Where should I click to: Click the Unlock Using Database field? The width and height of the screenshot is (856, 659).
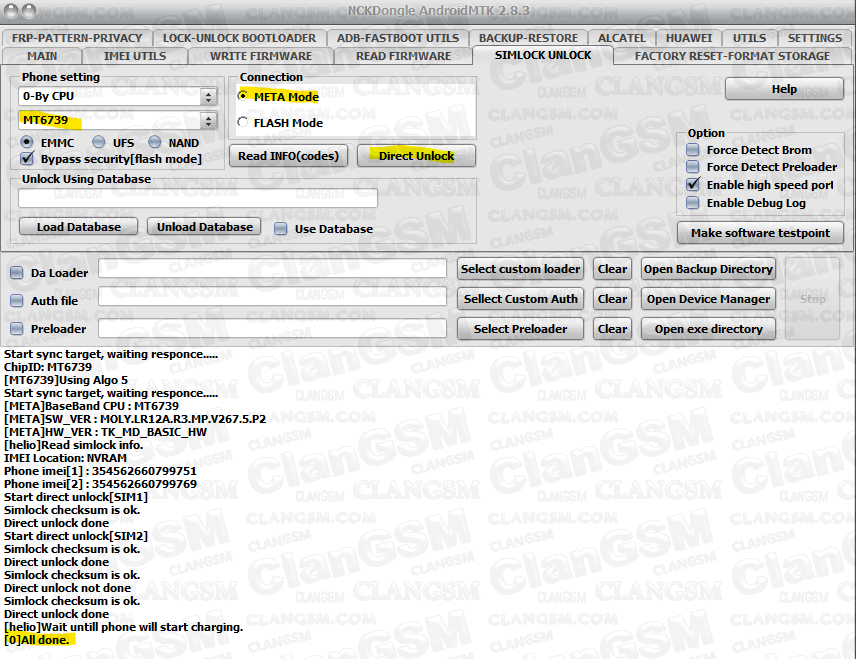coord(198,198)
